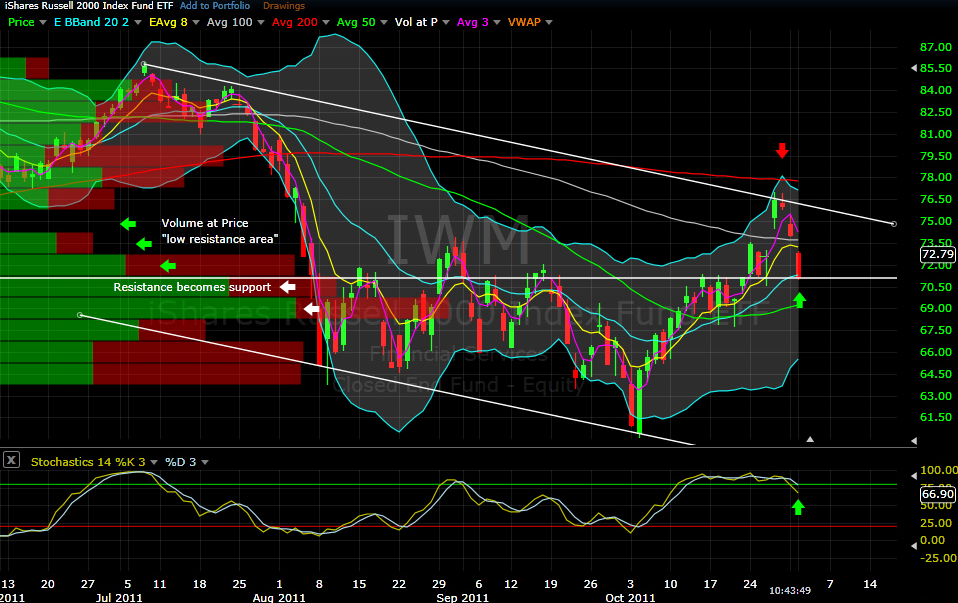Click the green arrow left of 'Volume at Price'
958x603 pixels.
[x=126, y=224]
